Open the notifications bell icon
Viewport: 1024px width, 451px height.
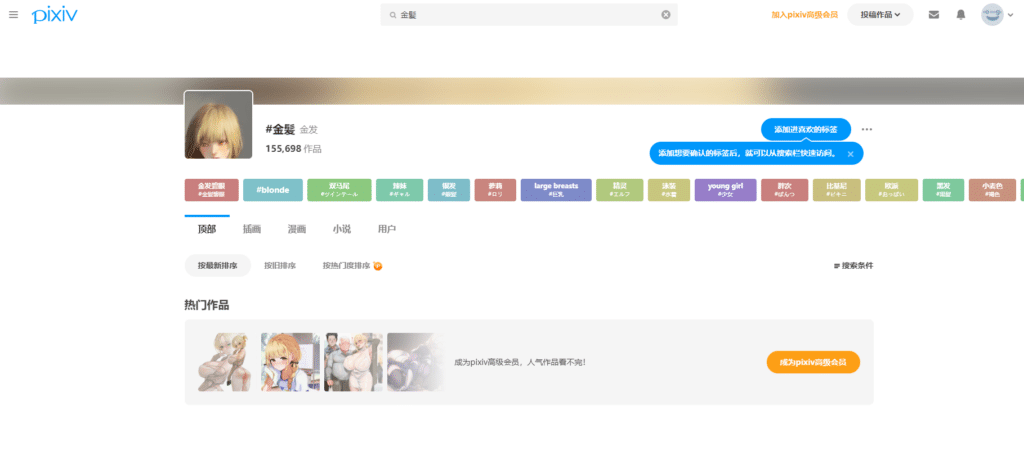(961, 14)
